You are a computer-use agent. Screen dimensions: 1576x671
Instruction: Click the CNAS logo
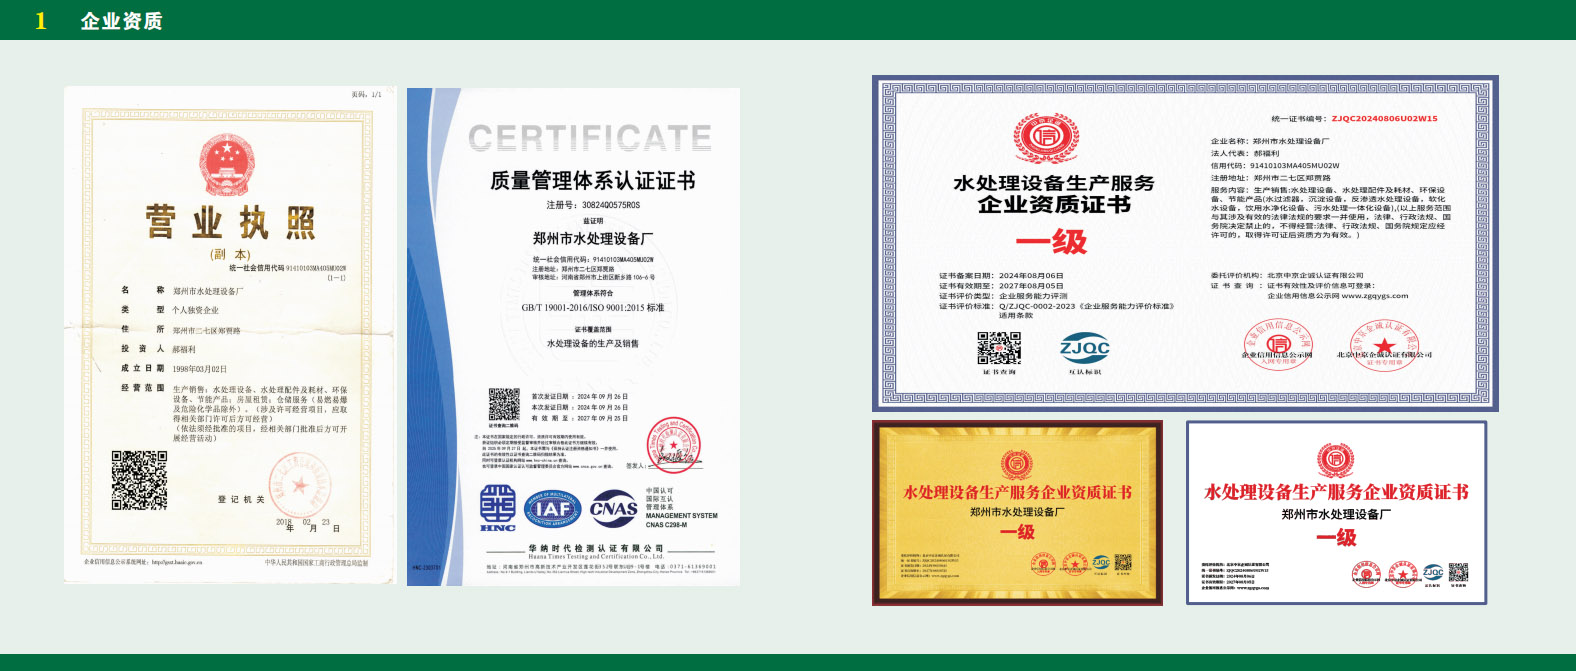614,508
